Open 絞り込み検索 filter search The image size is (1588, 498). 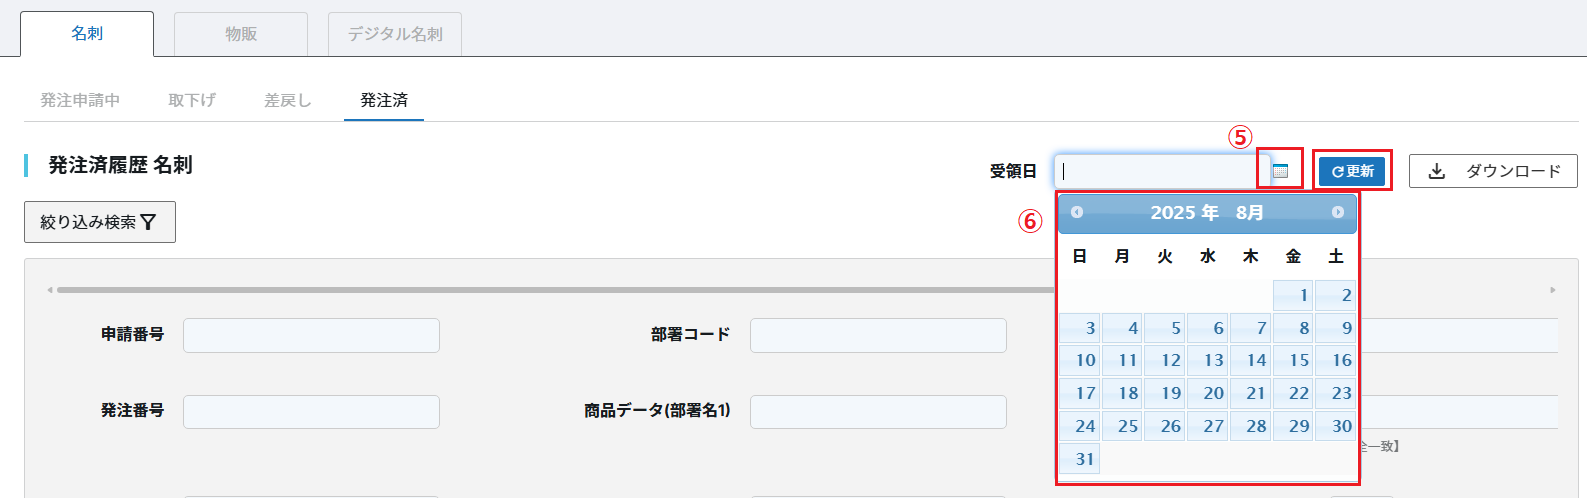(x=100, y=222)
